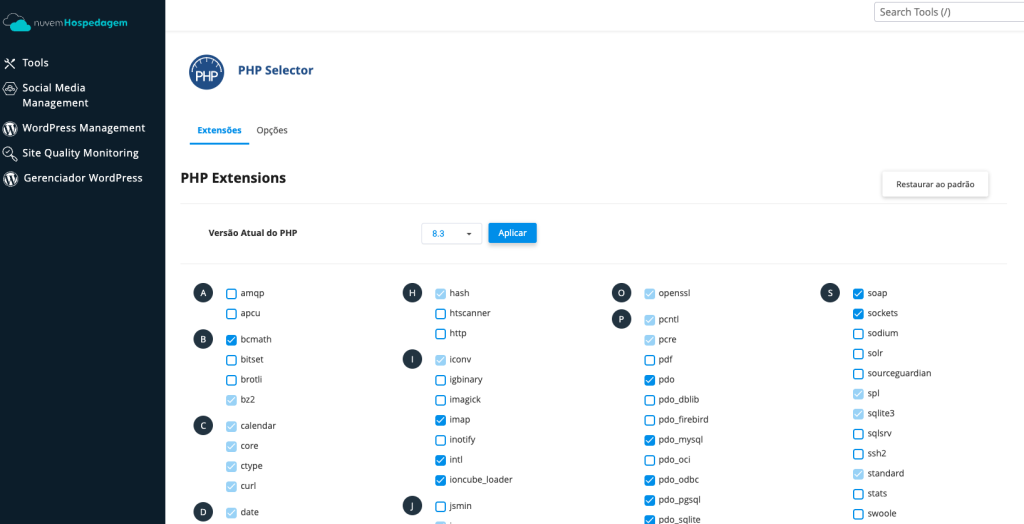
Task: Click the Social Media Management icon
Action: 11,89
